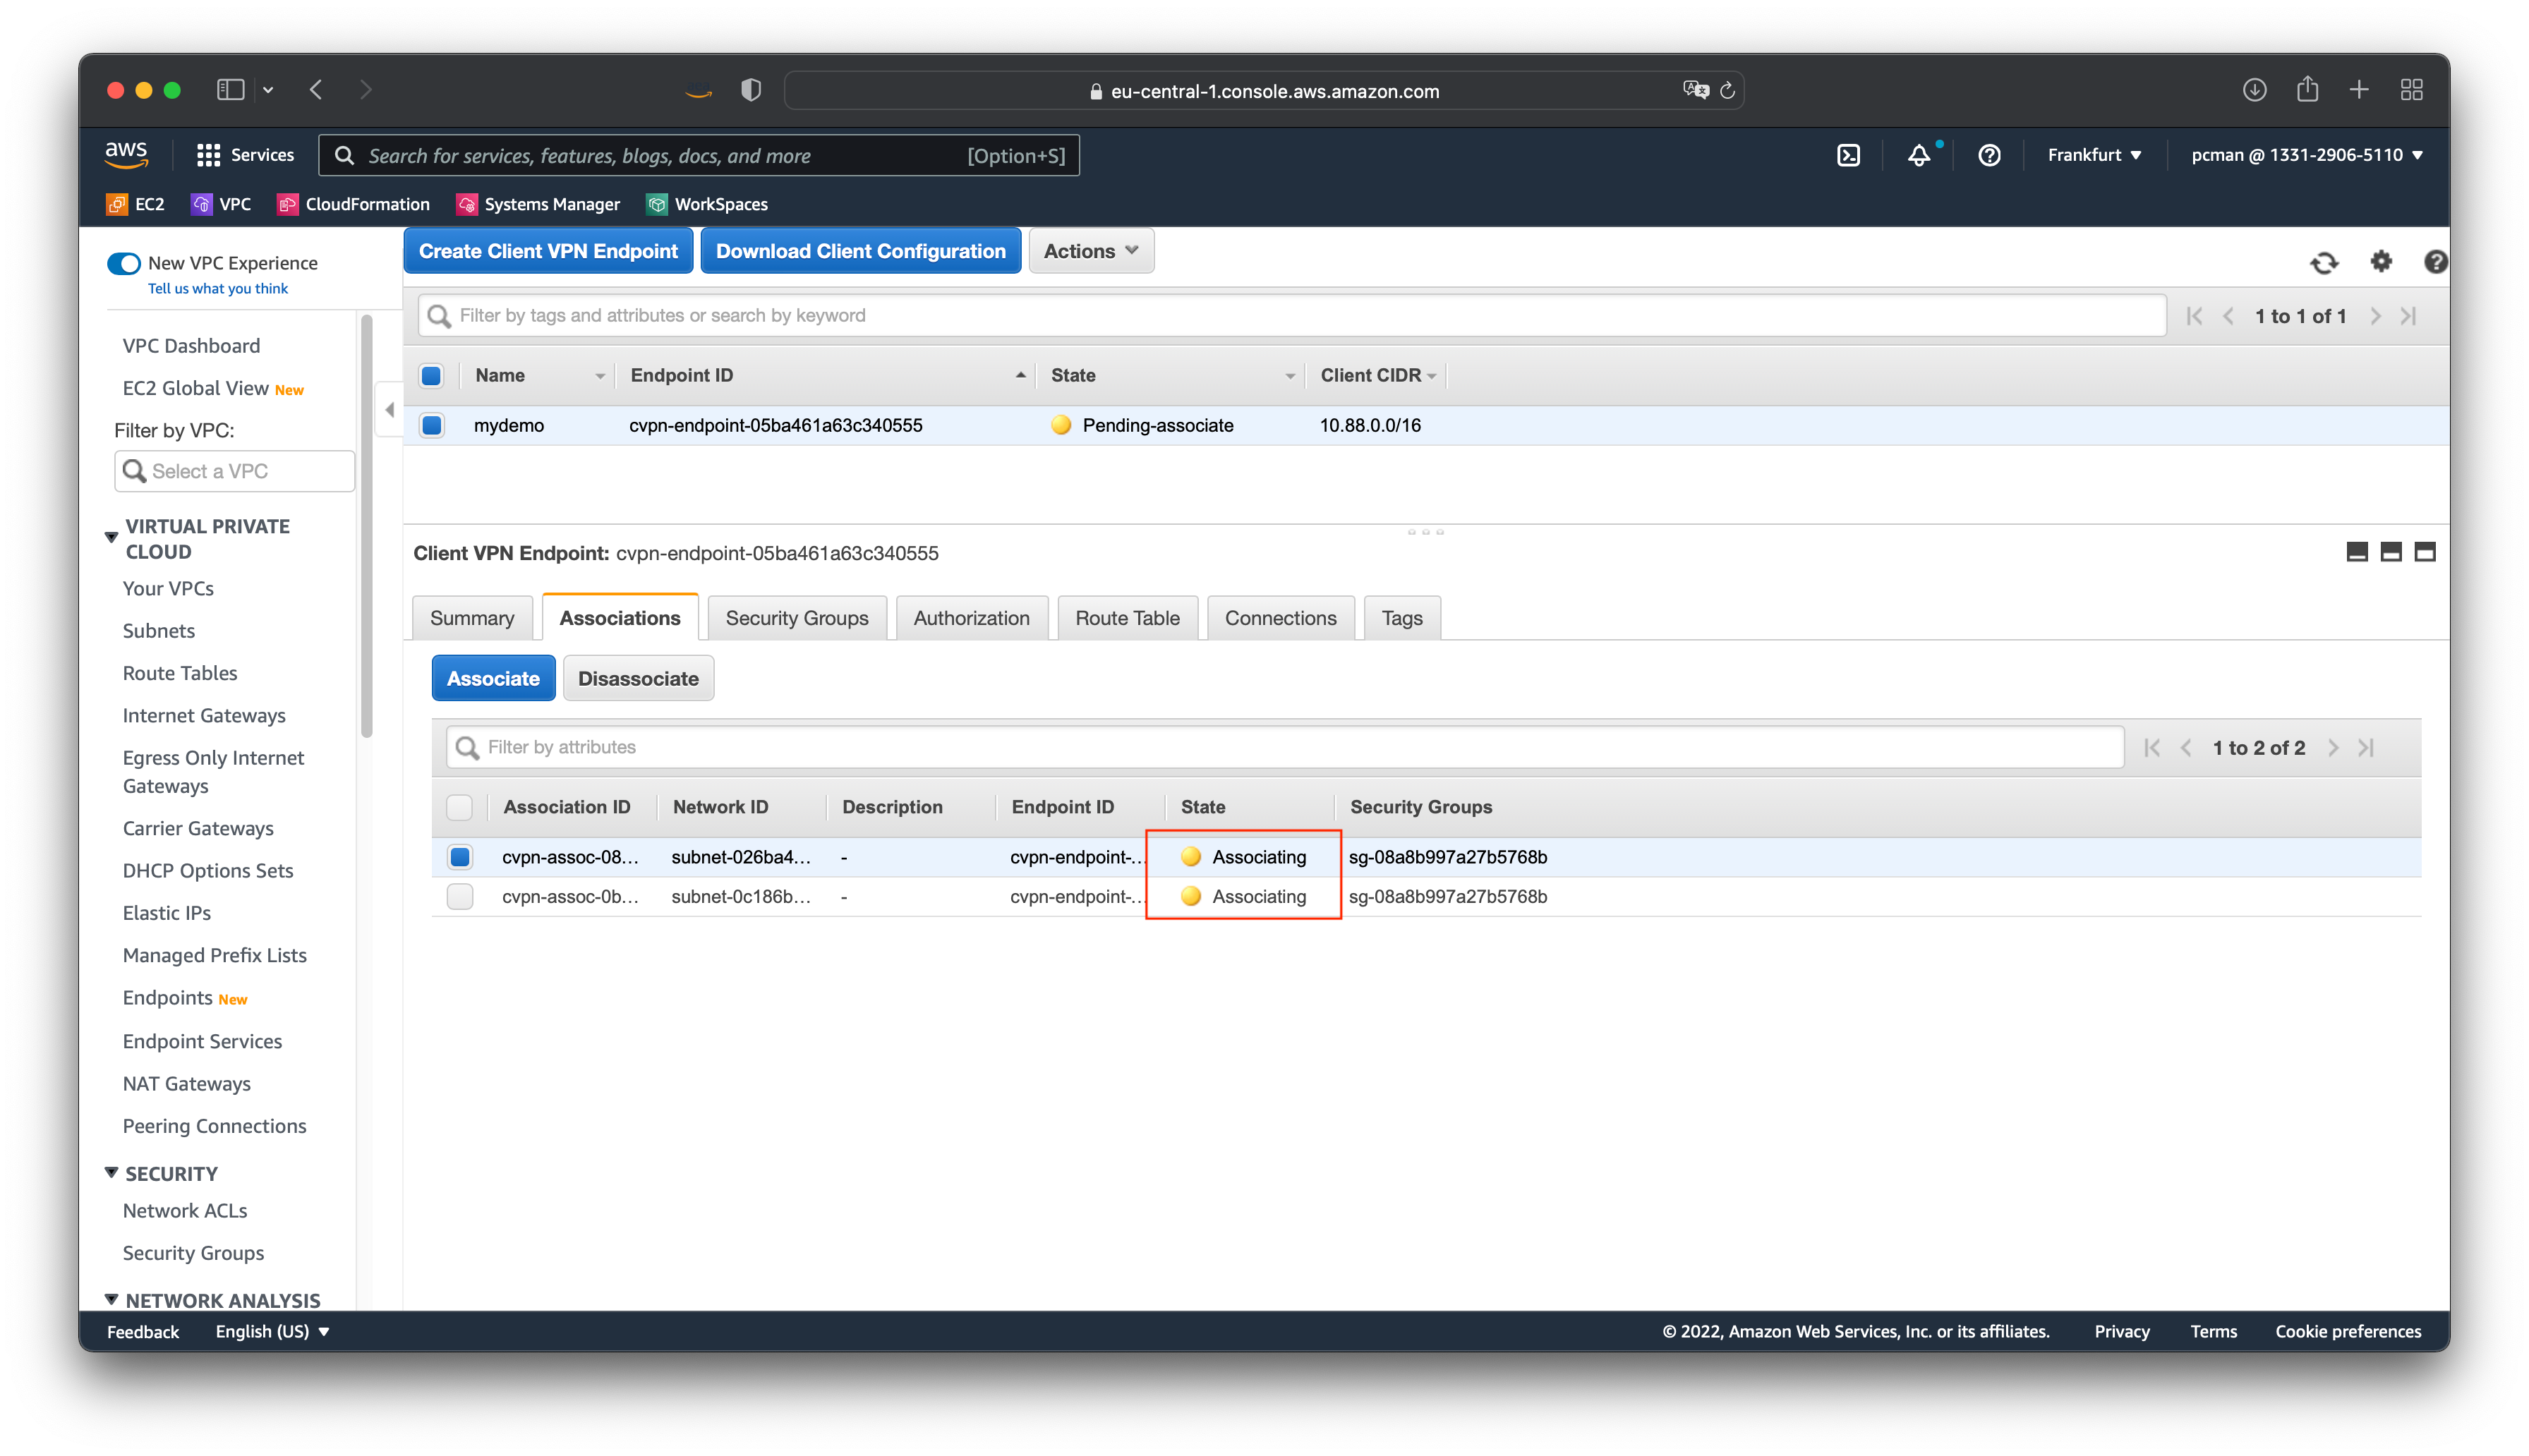The height and width of the screenshot is (1456, 2529).
Task: Switch to the Security Groups tab
Action: click(x=796, y=618)
